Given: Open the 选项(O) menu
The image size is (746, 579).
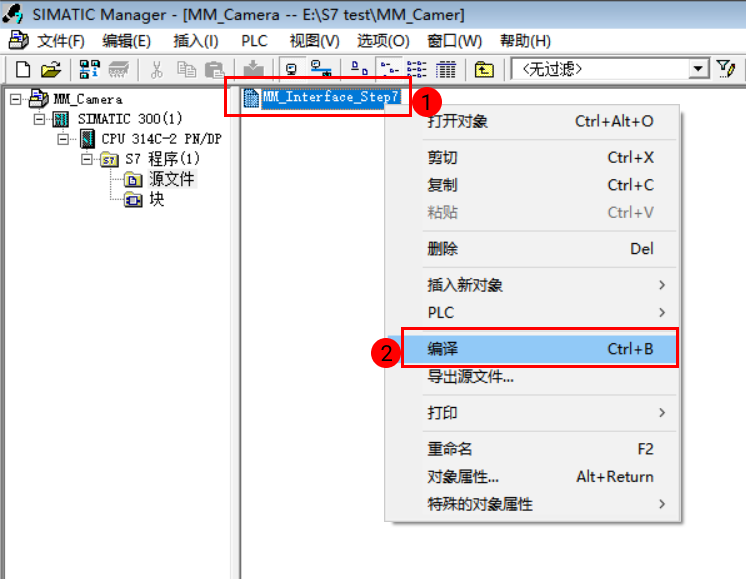Looking at the screenshot, I should (383, 41).
